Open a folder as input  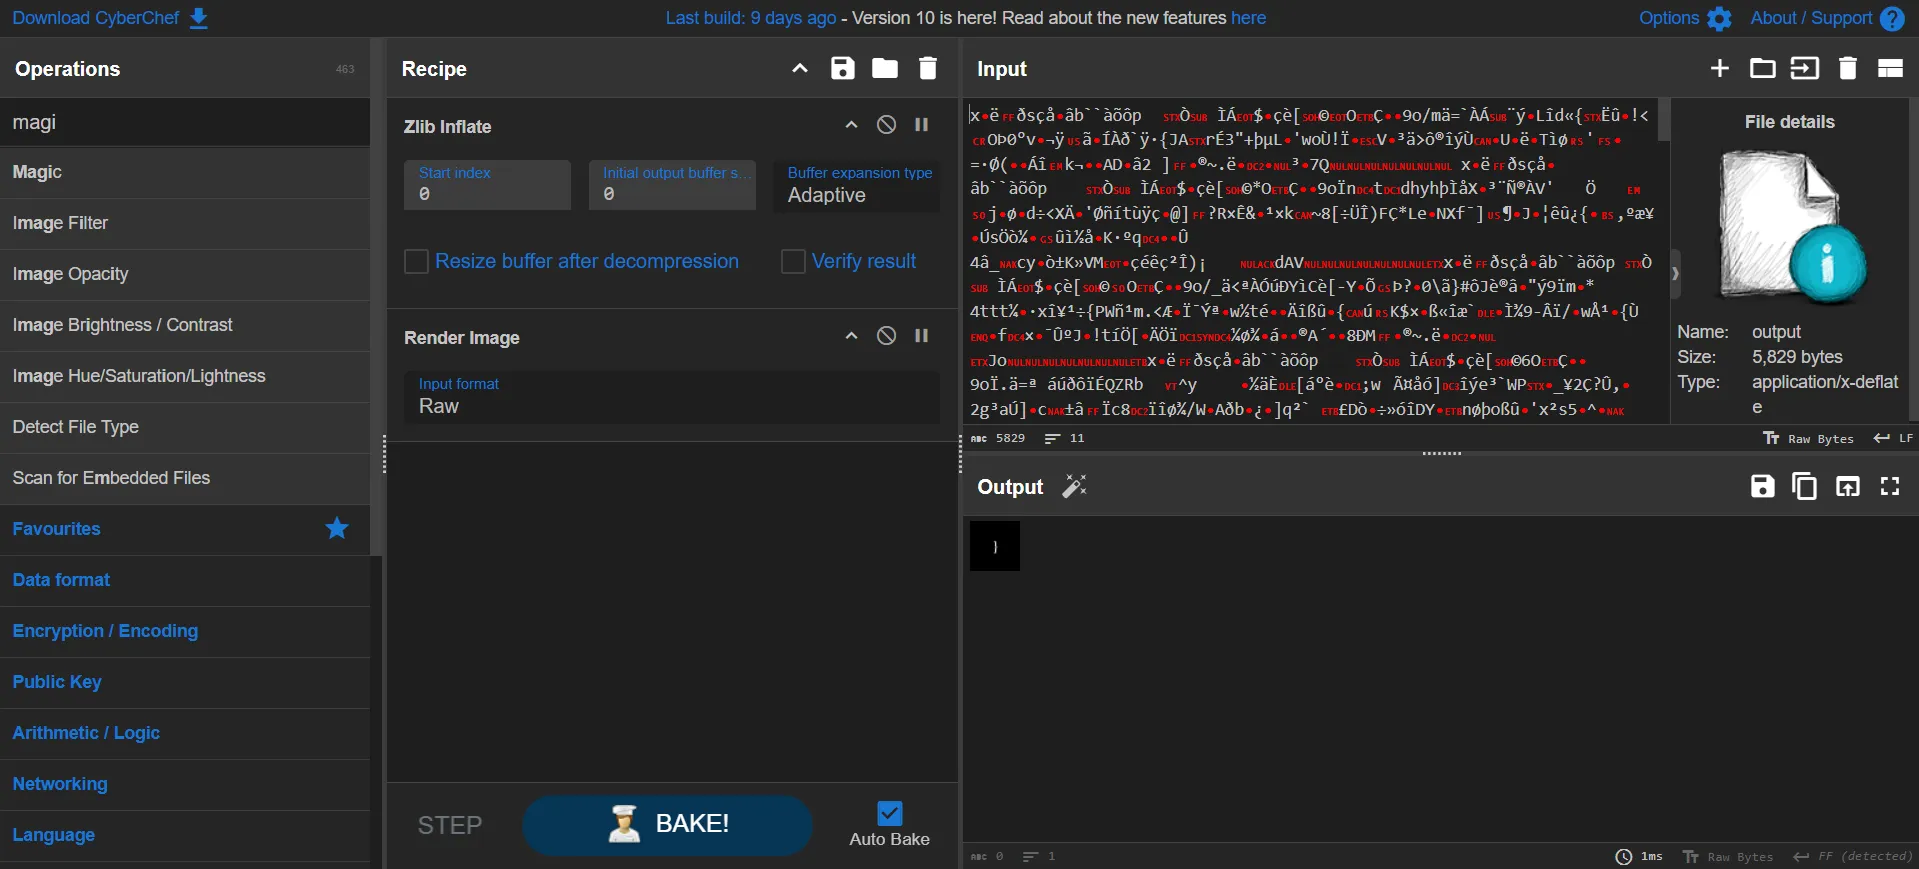[1763, 68]
